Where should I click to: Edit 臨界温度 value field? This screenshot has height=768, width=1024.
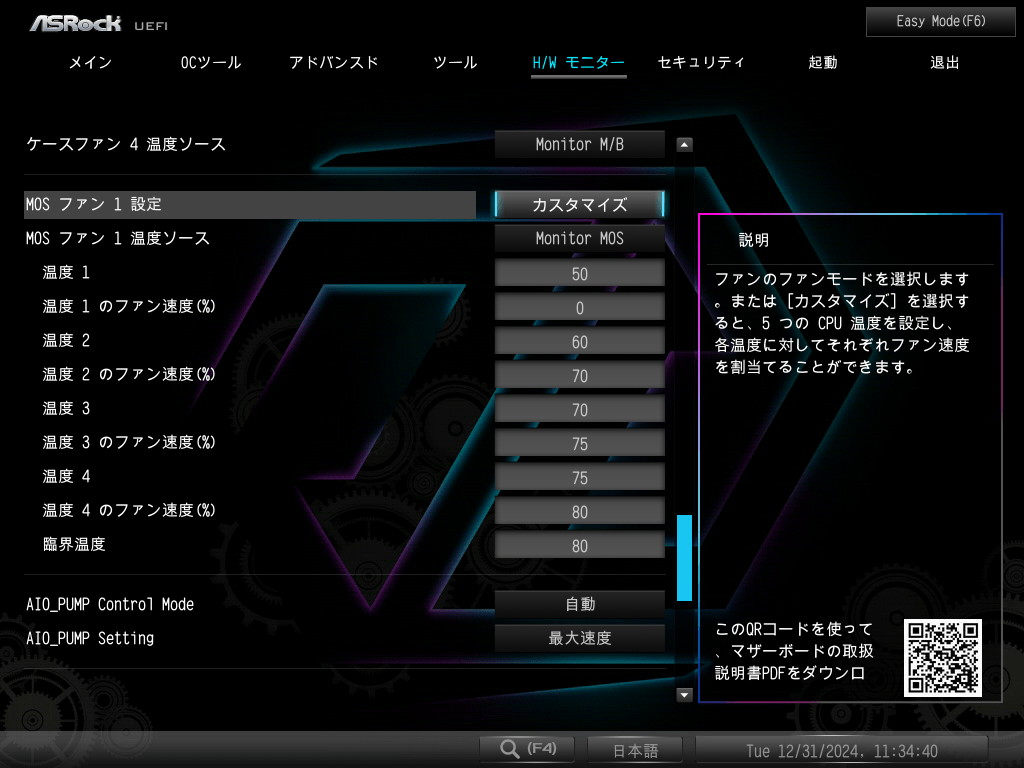click(x=579, y=545)
